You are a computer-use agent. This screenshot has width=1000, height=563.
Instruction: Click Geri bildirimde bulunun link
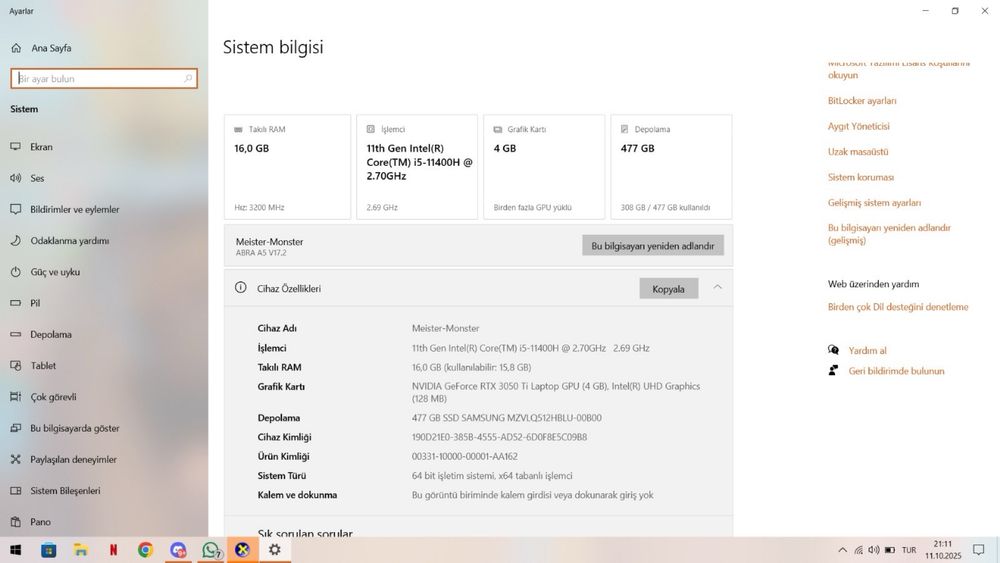(x=896, y=371)
